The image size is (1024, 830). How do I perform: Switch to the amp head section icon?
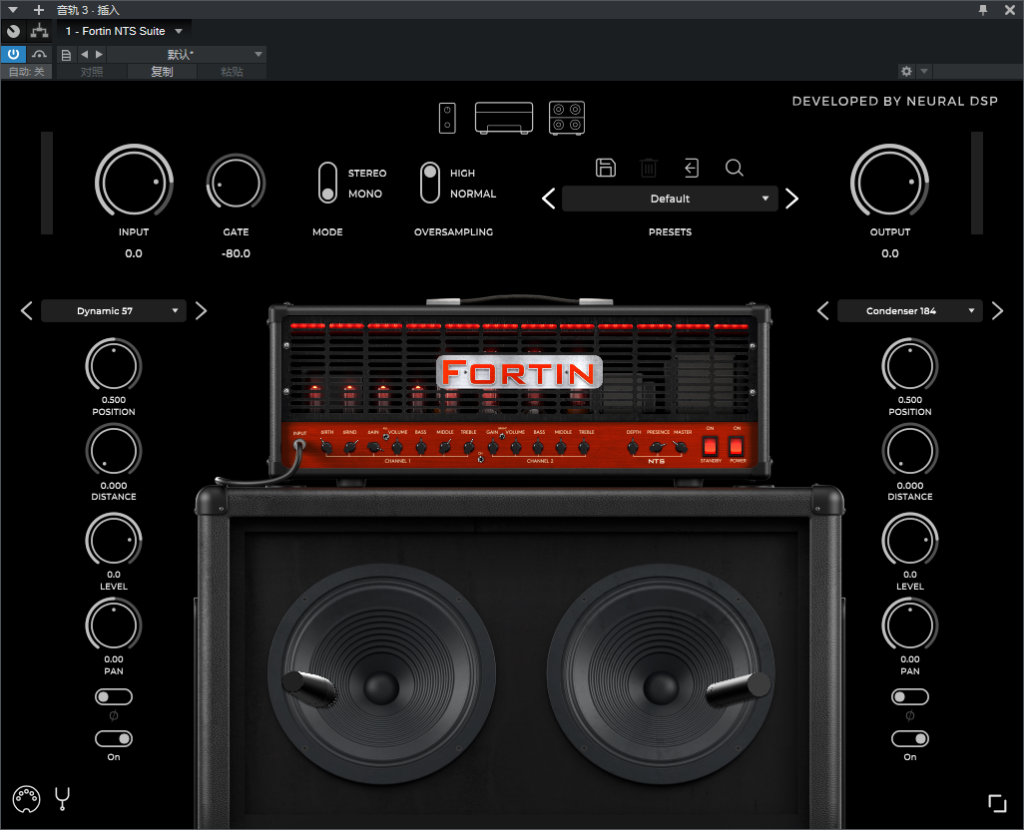coord(504,118)
